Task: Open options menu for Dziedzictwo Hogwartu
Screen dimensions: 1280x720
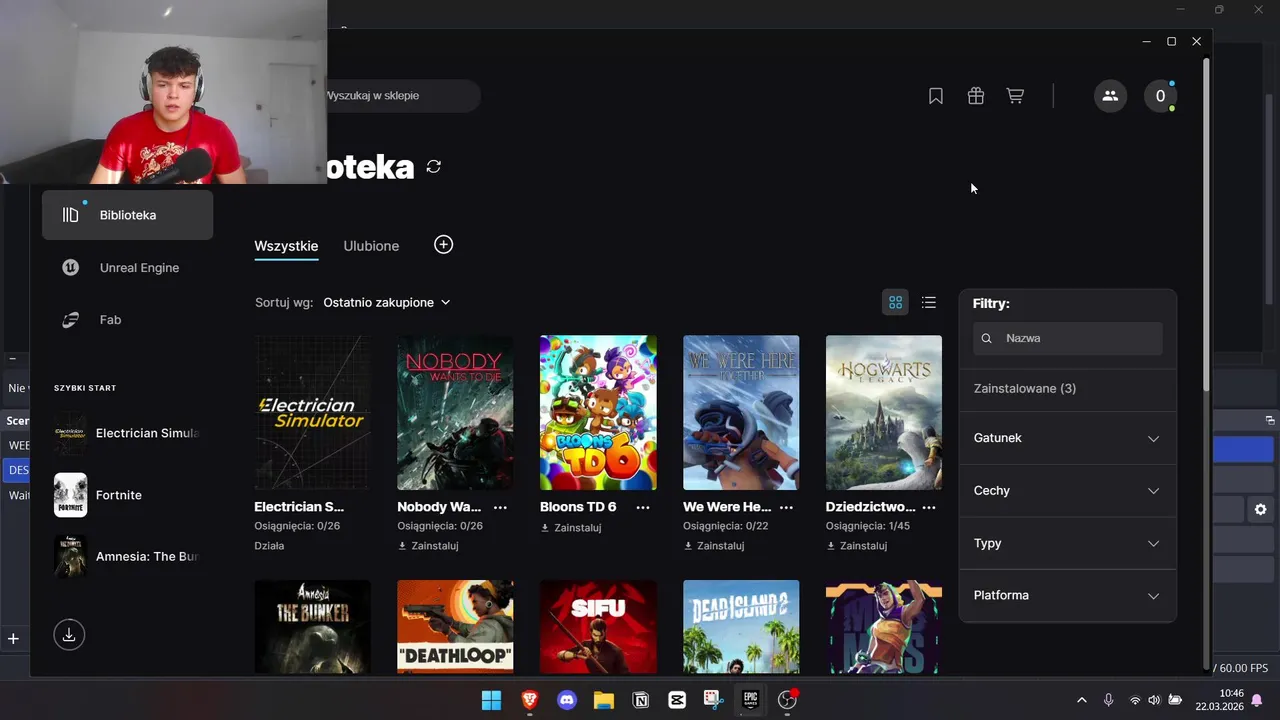Action: pyautogui.click(x=929, y=507)
